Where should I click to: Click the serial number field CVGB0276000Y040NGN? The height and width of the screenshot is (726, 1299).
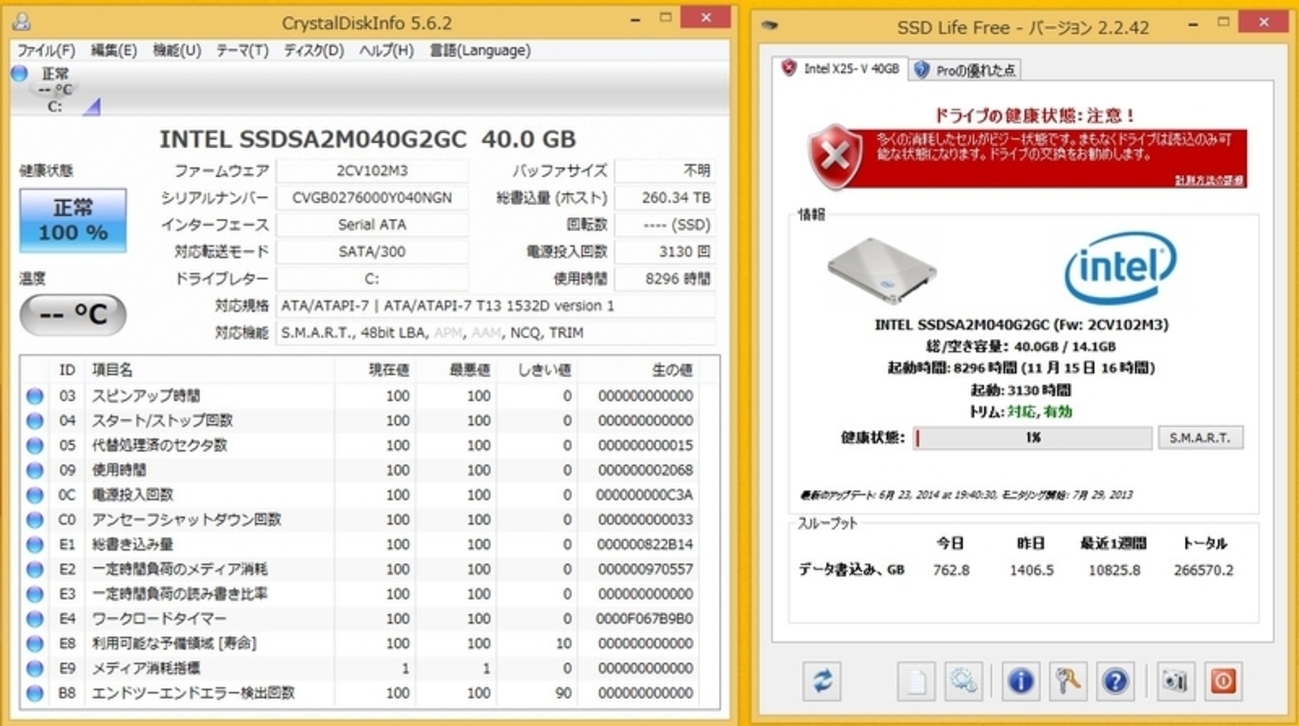(x=372, y=198)
